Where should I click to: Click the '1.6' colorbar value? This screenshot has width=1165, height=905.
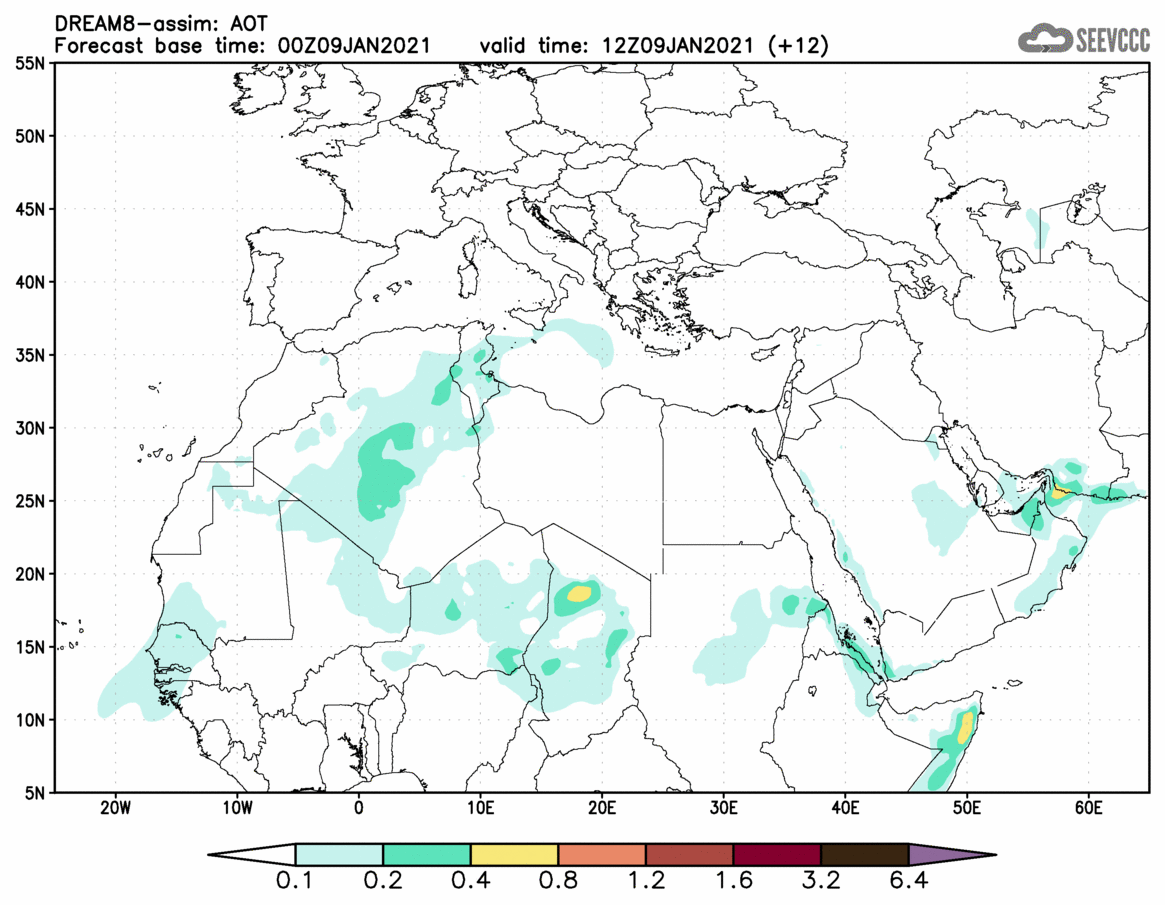coord(733,881)
